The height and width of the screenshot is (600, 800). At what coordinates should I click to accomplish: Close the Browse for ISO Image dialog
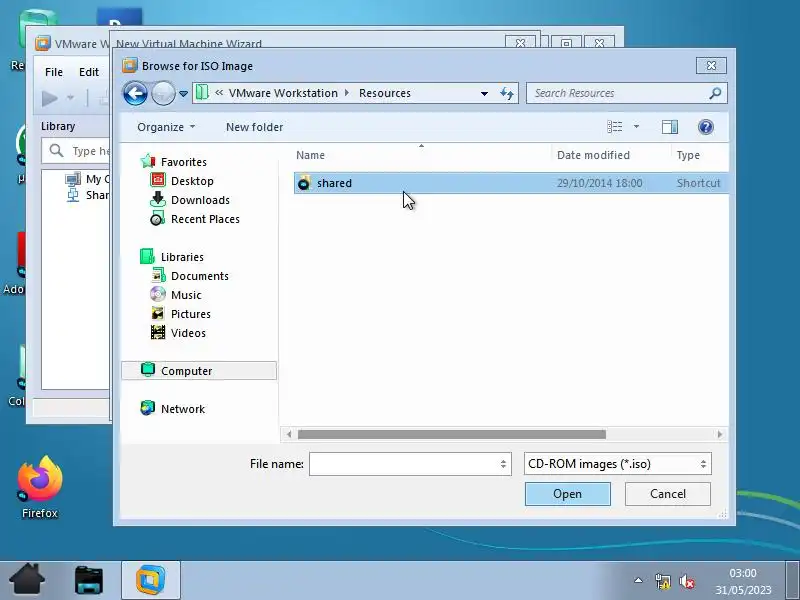pos(711,65)
